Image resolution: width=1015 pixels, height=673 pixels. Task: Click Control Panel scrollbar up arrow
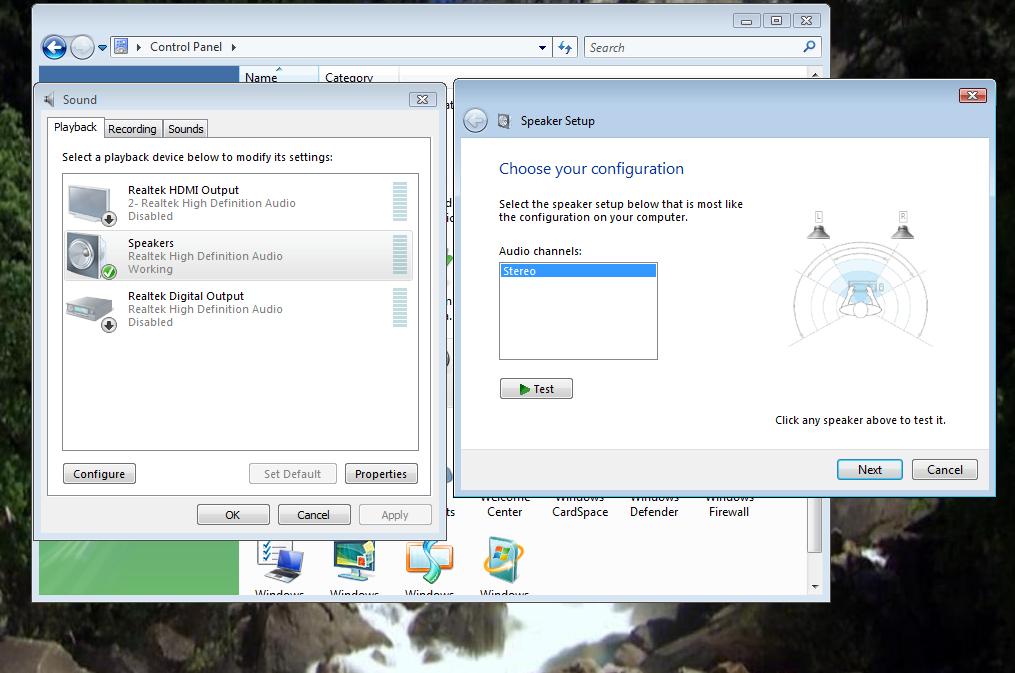click(815, 74)
